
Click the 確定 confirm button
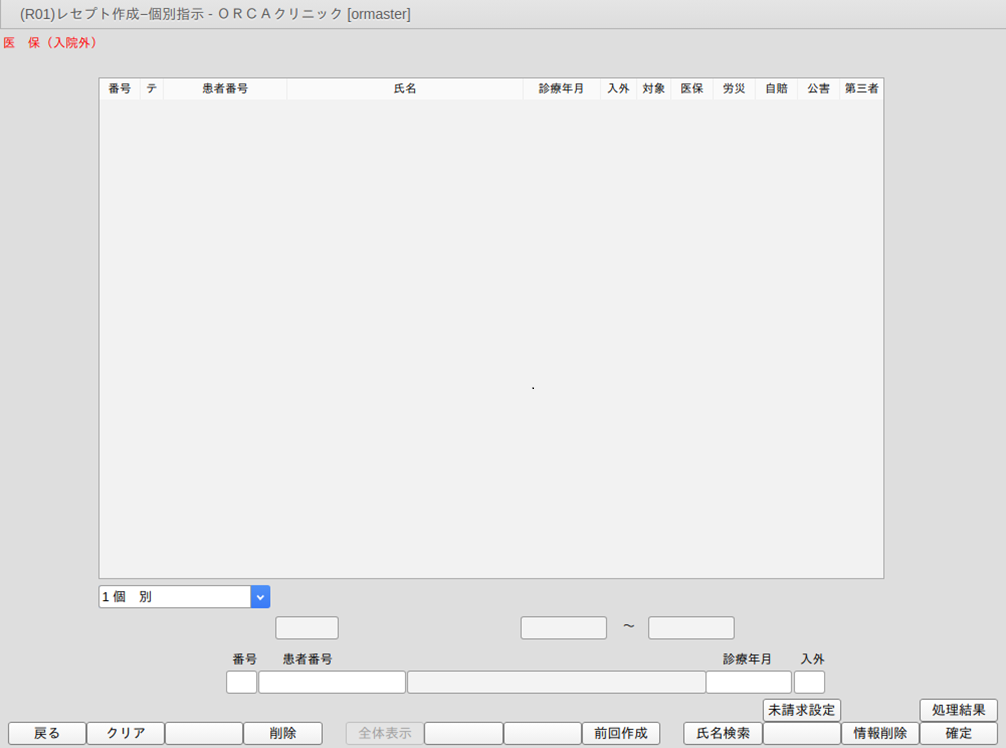pos(958,733)
